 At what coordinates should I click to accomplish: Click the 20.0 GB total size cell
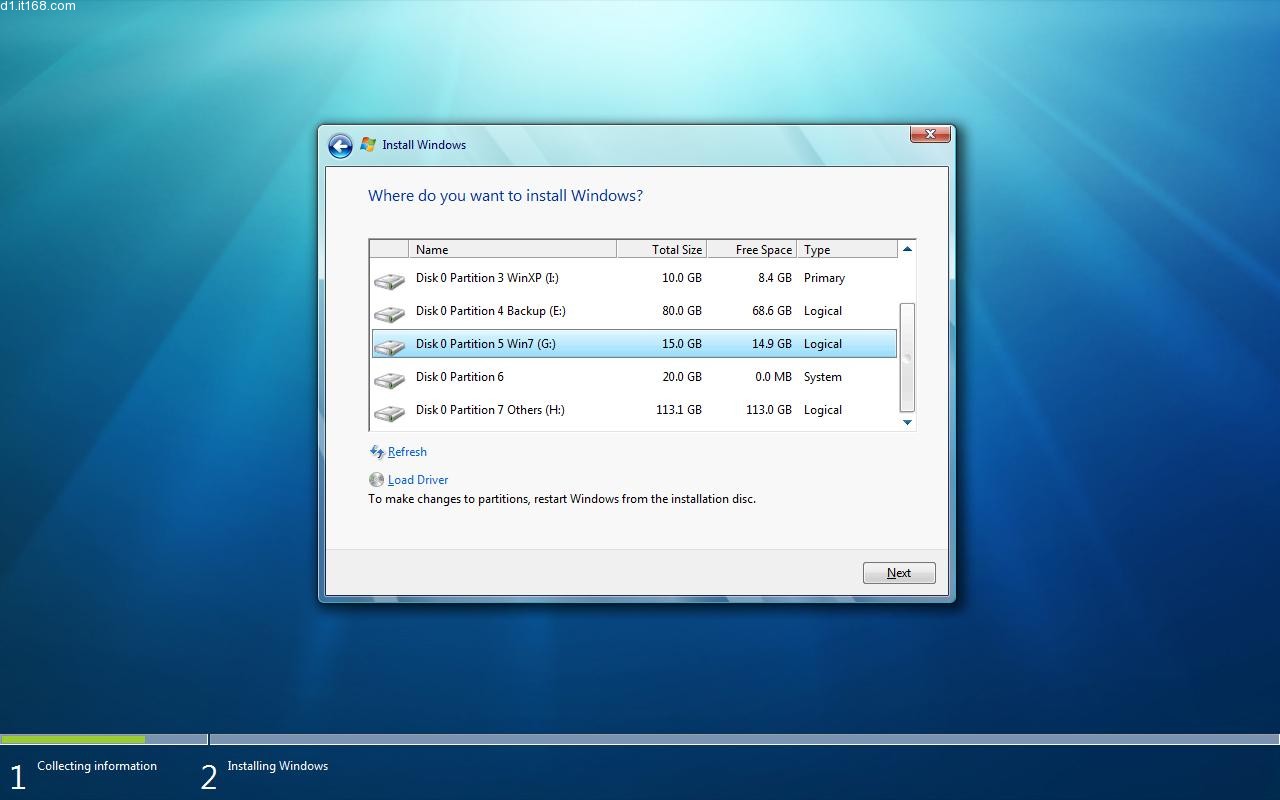(x=682, y=377)
